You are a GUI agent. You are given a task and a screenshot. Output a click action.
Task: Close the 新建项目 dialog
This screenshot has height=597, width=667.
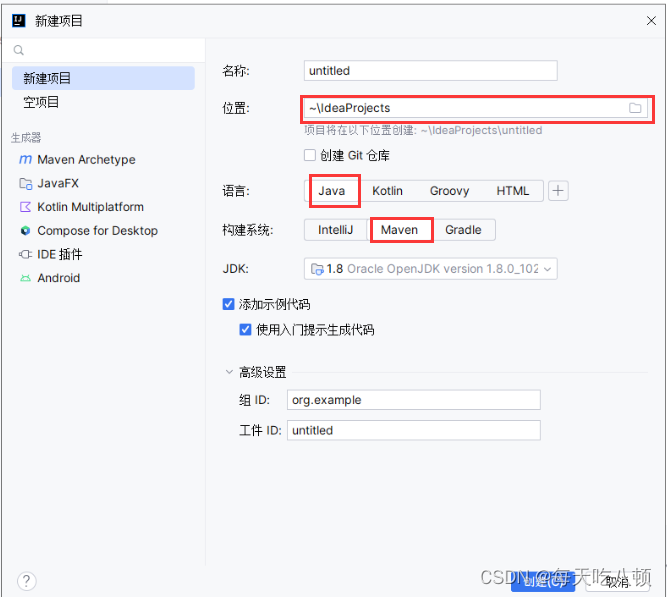651,20
